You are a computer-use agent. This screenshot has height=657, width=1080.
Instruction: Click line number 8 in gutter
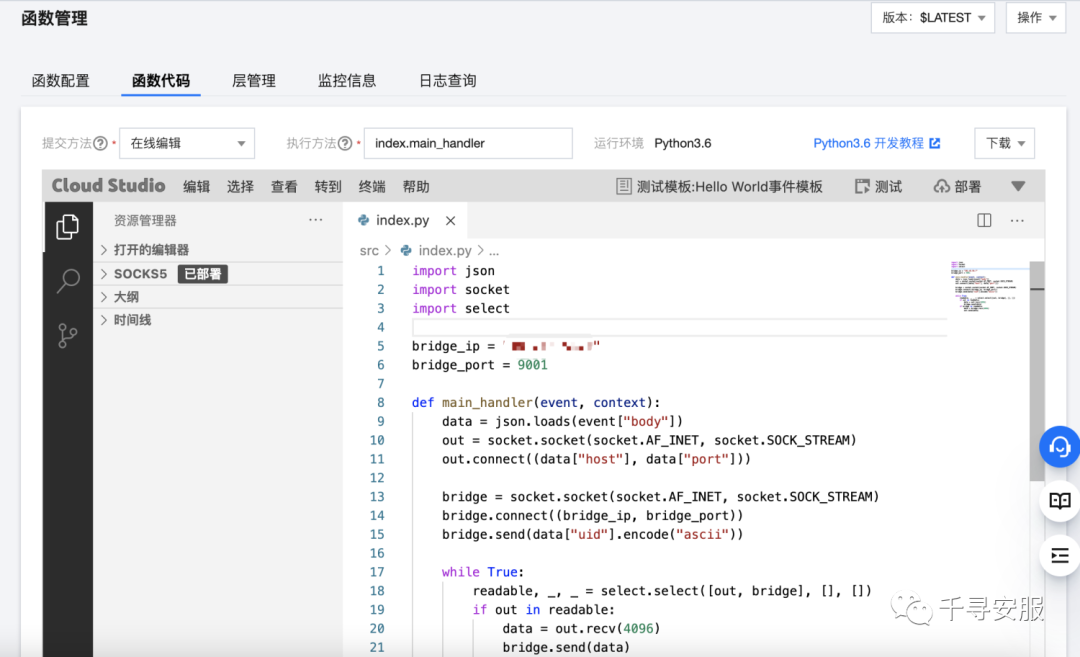pos(381,403)
